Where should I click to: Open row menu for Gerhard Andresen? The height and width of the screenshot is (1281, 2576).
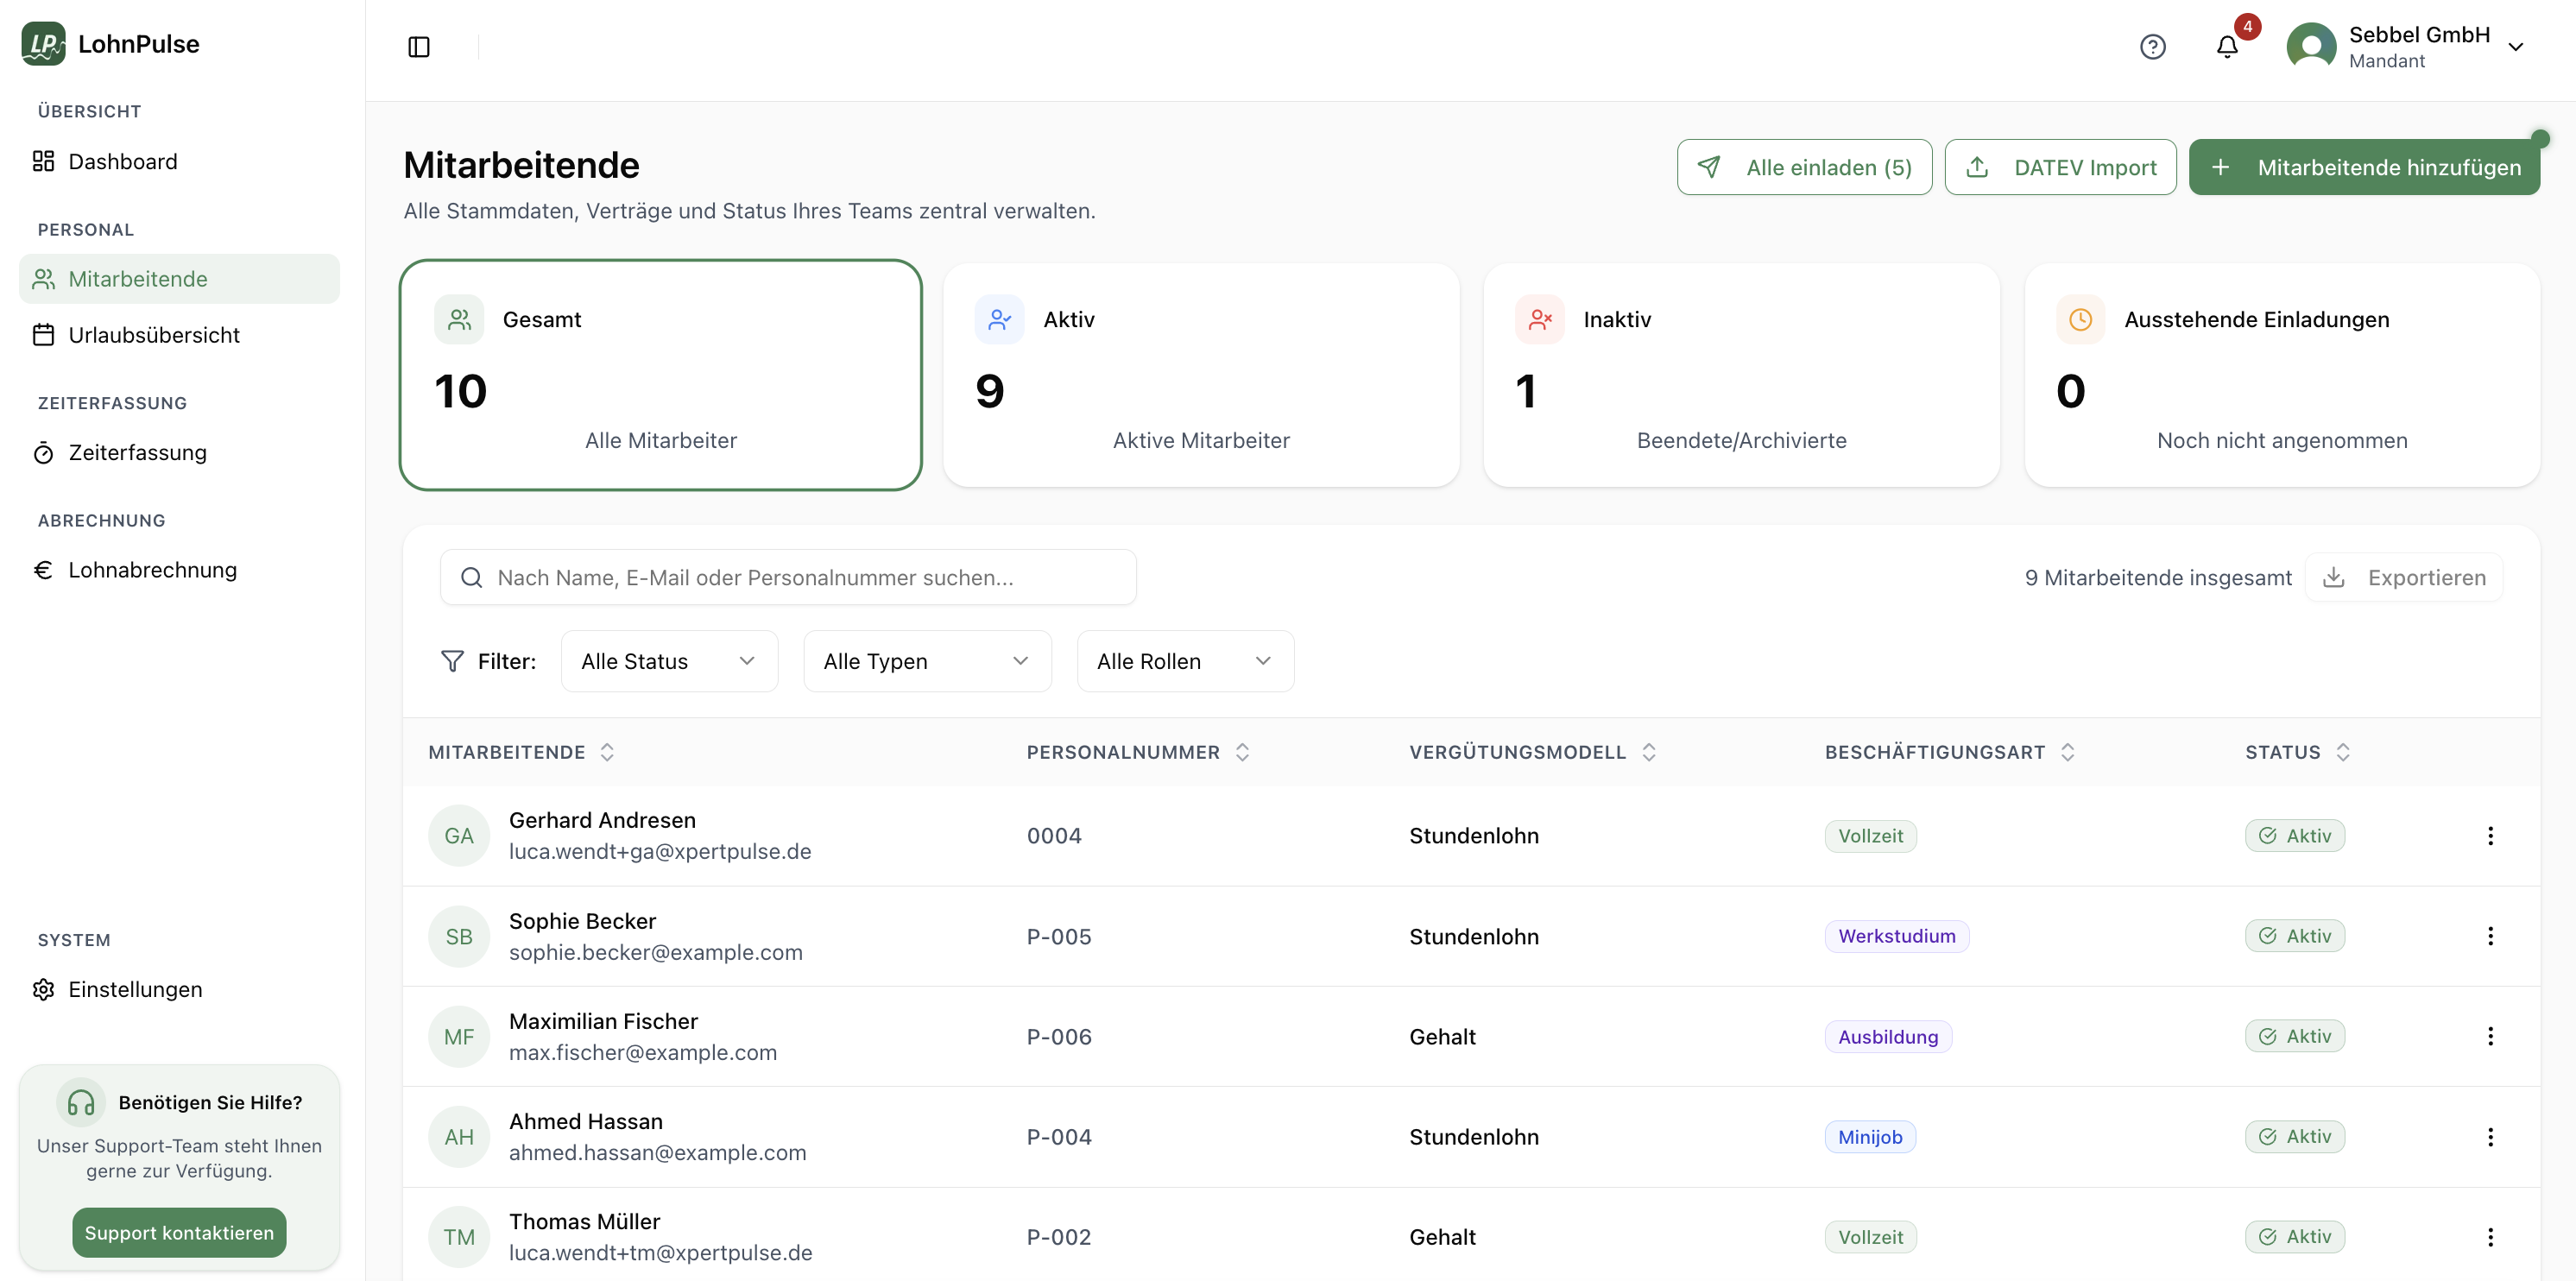(2490, 836)
